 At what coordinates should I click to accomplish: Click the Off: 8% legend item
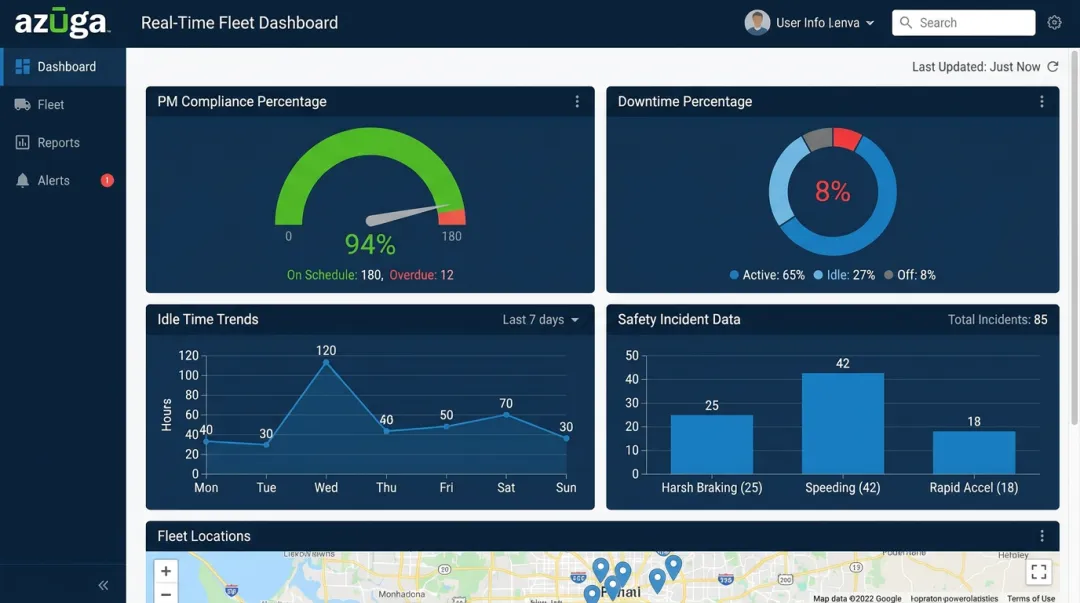(910, 275)
